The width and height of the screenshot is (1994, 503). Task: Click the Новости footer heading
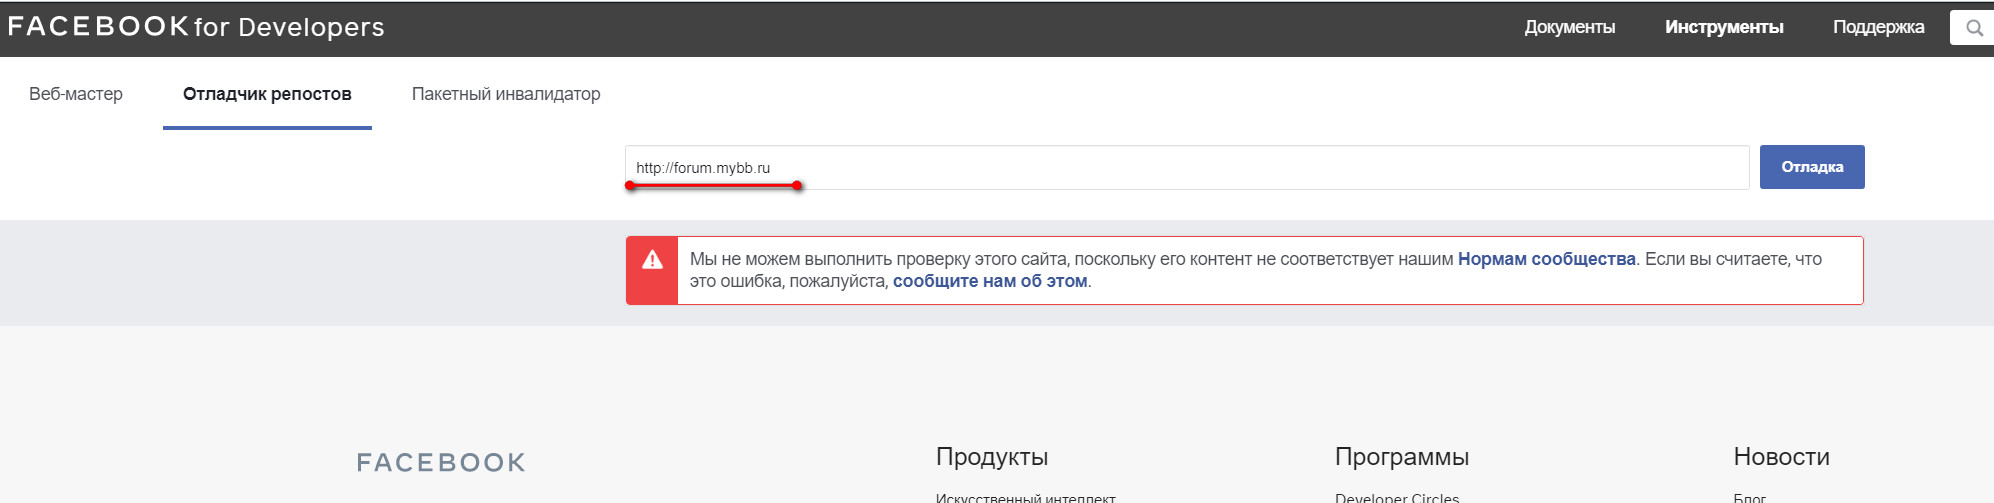pyautogui.click(x=1781, y=457)
